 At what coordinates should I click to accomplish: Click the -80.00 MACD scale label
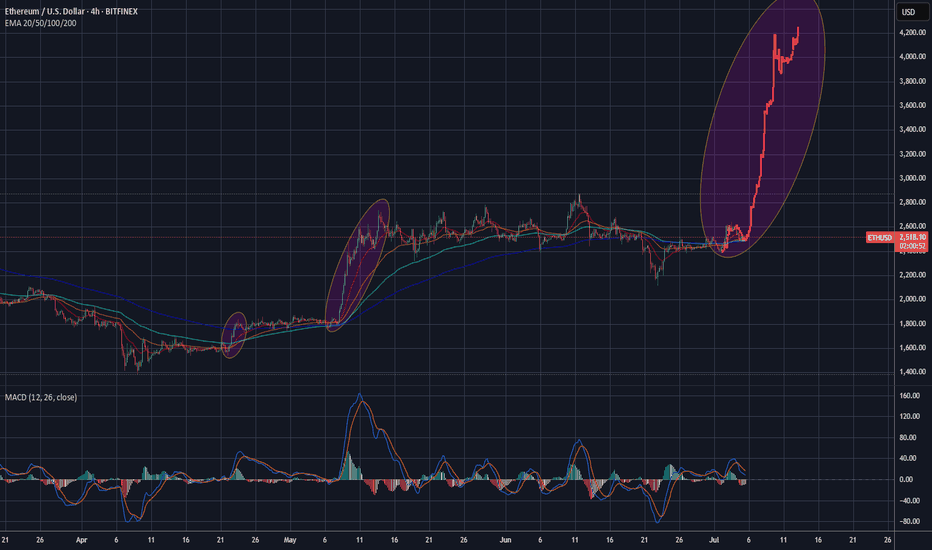909,521
